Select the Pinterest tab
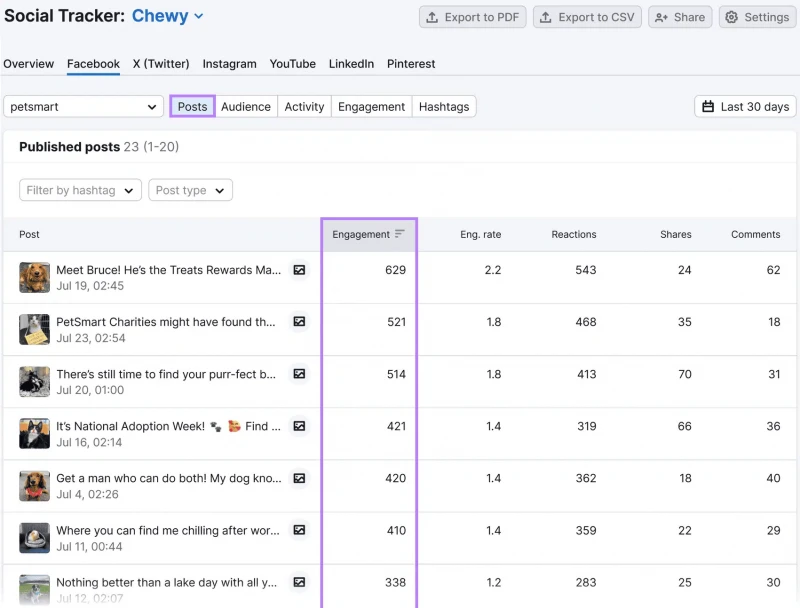This screenshot has width=800, height=608. click(411, 64)
